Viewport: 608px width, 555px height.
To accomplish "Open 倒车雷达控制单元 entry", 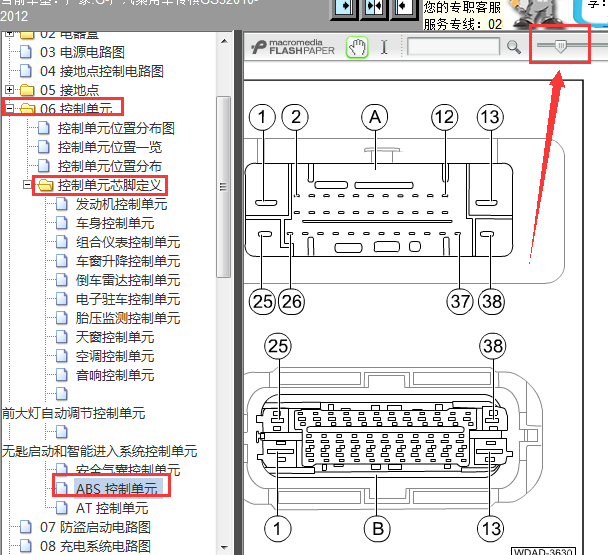I will [x=128, y=280].
